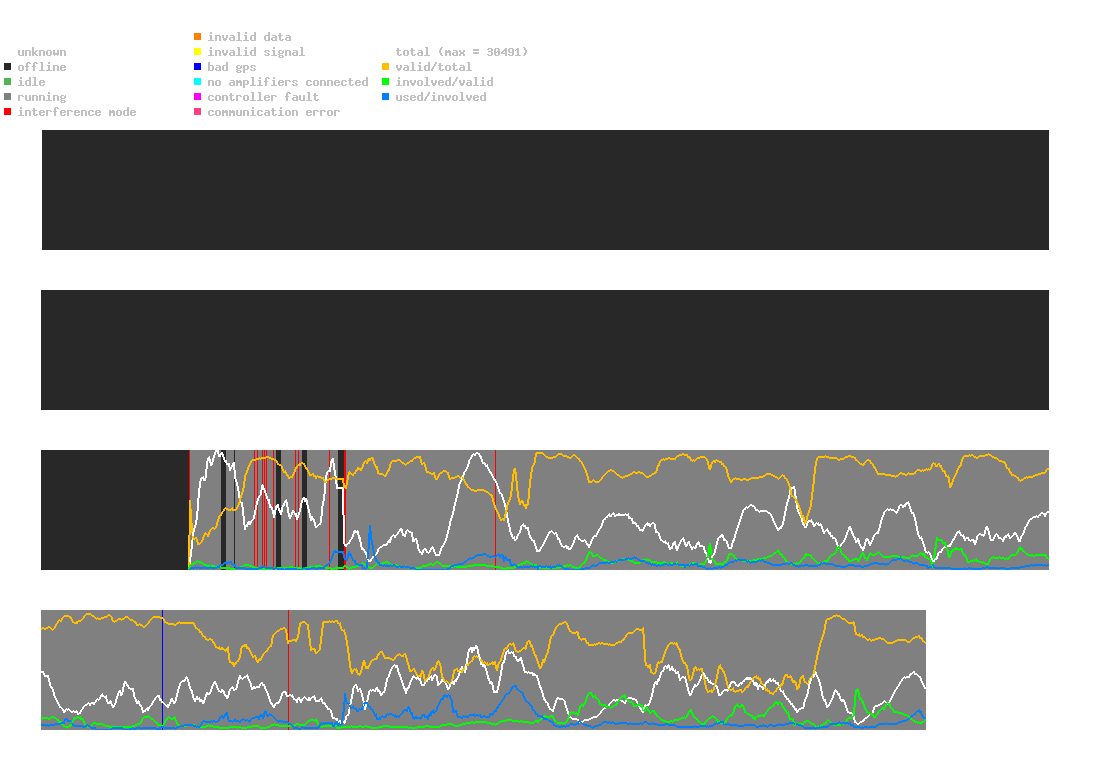1095x764 pixels.
Task: Click the blue bad gps swatch
Action: [198, 67]
